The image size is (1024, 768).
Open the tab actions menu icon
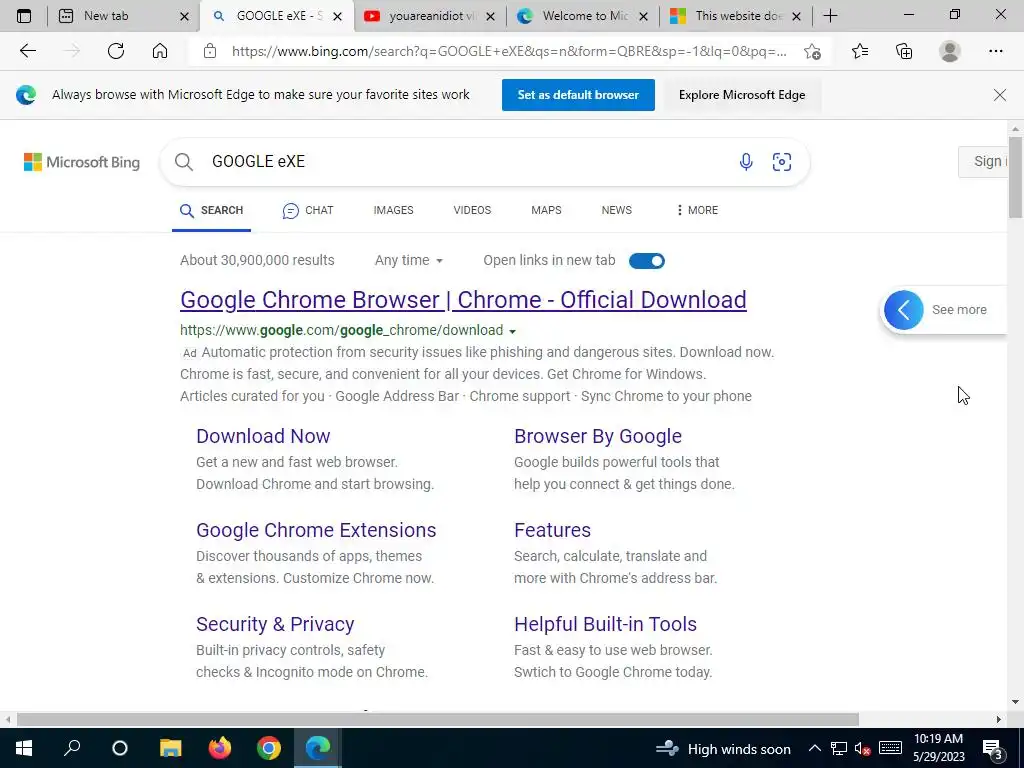coord(24,16)
